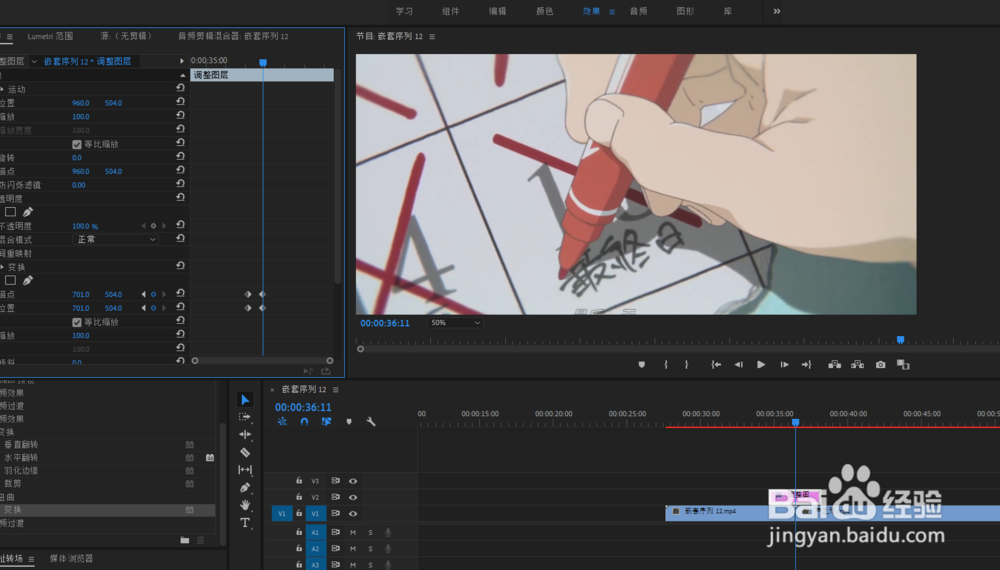Show more workspaces via double chevron

click(777, 11)
